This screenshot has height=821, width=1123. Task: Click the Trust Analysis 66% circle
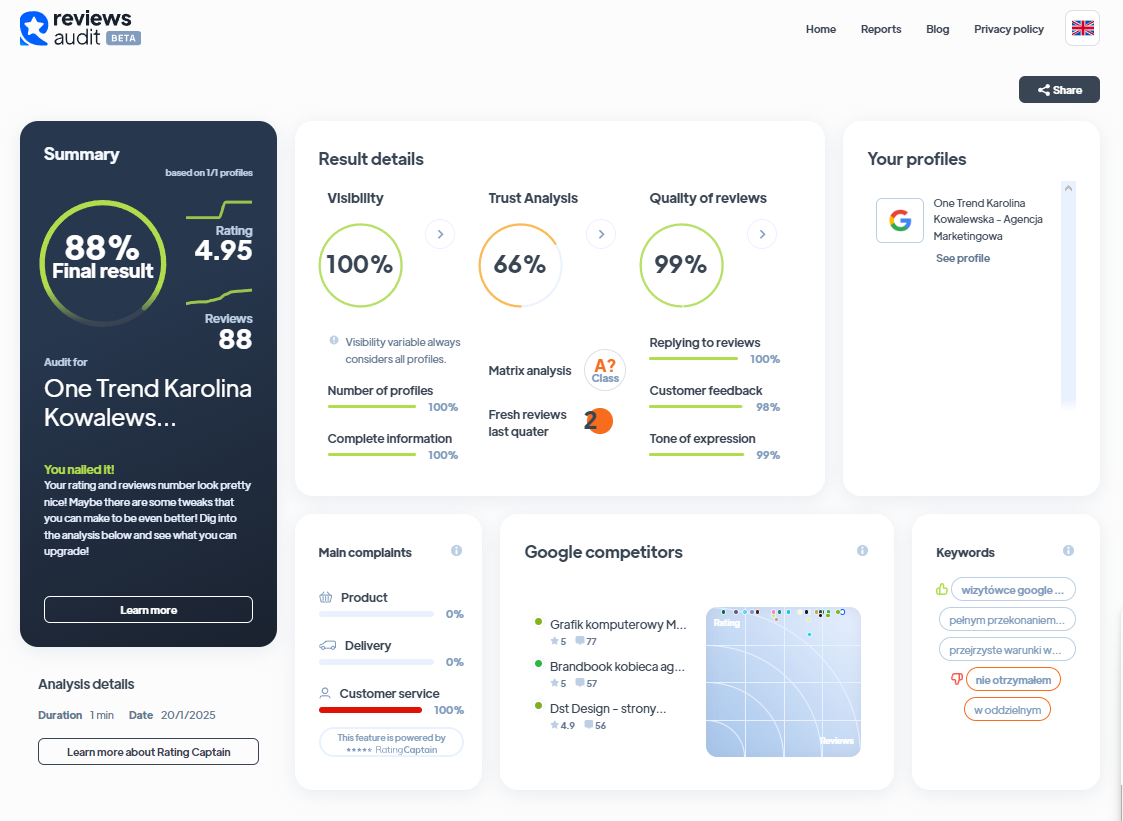pyautogui.click(x=521, y=265)
